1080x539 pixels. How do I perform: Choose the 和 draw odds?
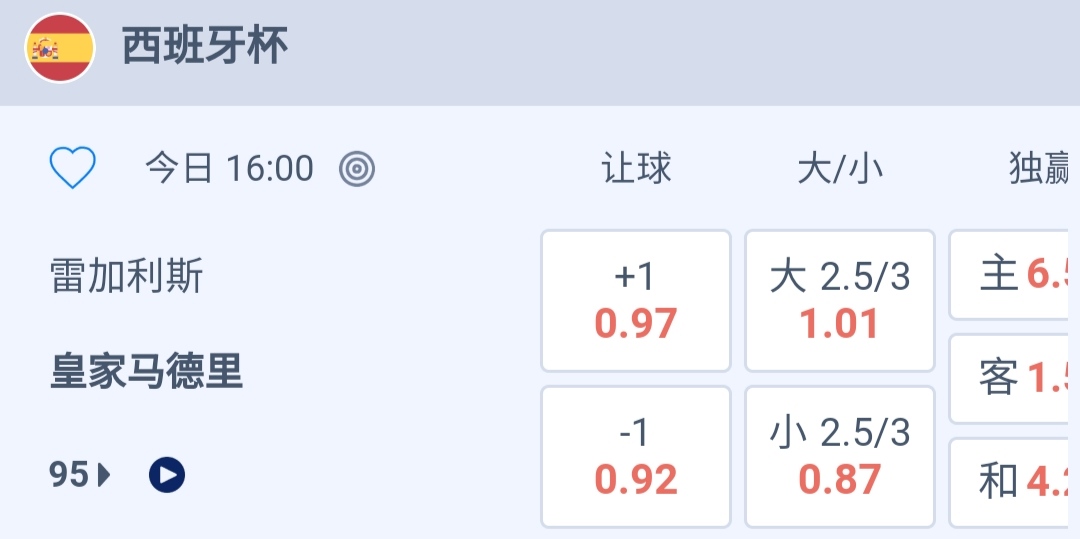pos(1014,483)
